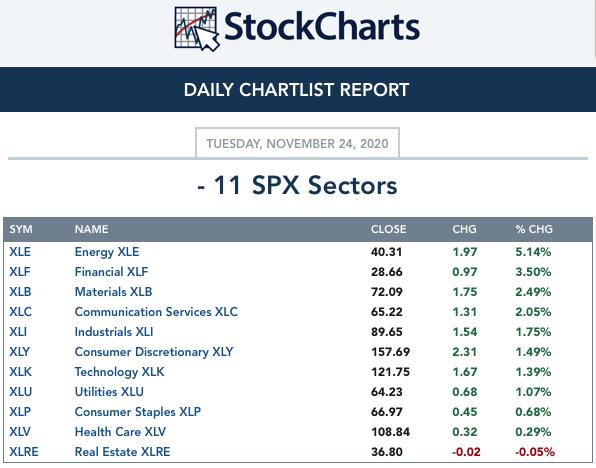Open the XLU symbol link
The image size is (596, 468).
(x=21, y=392)
